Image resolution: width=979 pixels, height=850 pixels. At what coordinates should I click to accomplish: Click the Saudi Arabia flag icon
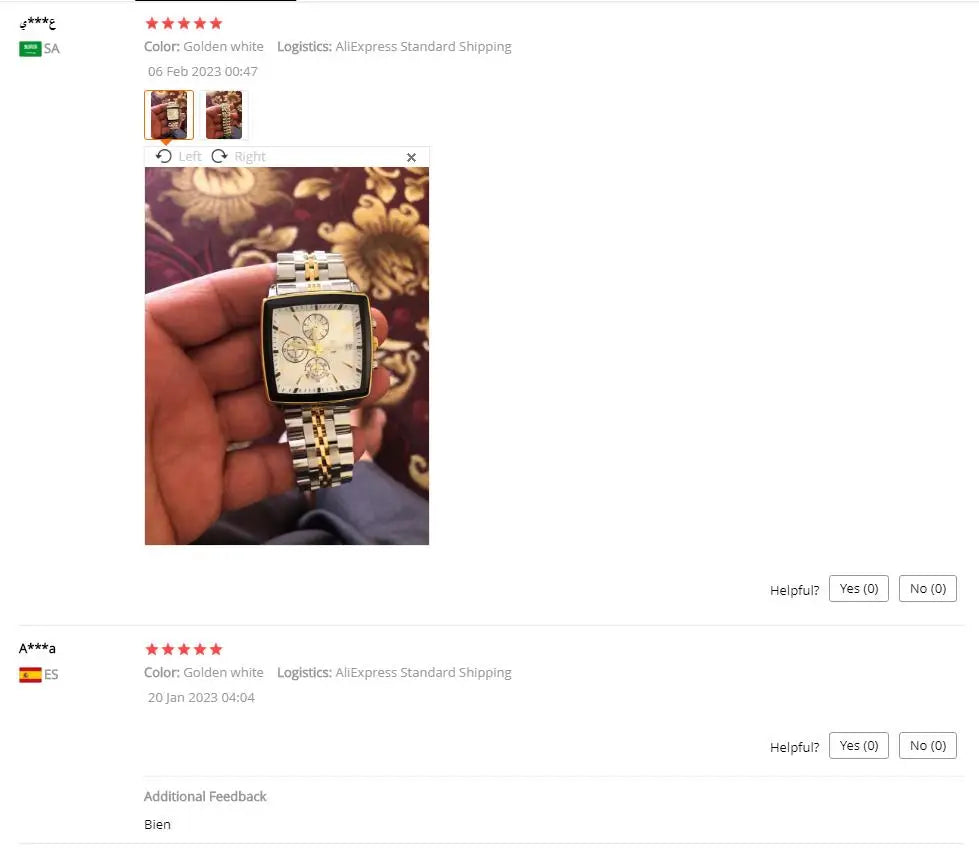pyautogui.click(x=30, y=49)
